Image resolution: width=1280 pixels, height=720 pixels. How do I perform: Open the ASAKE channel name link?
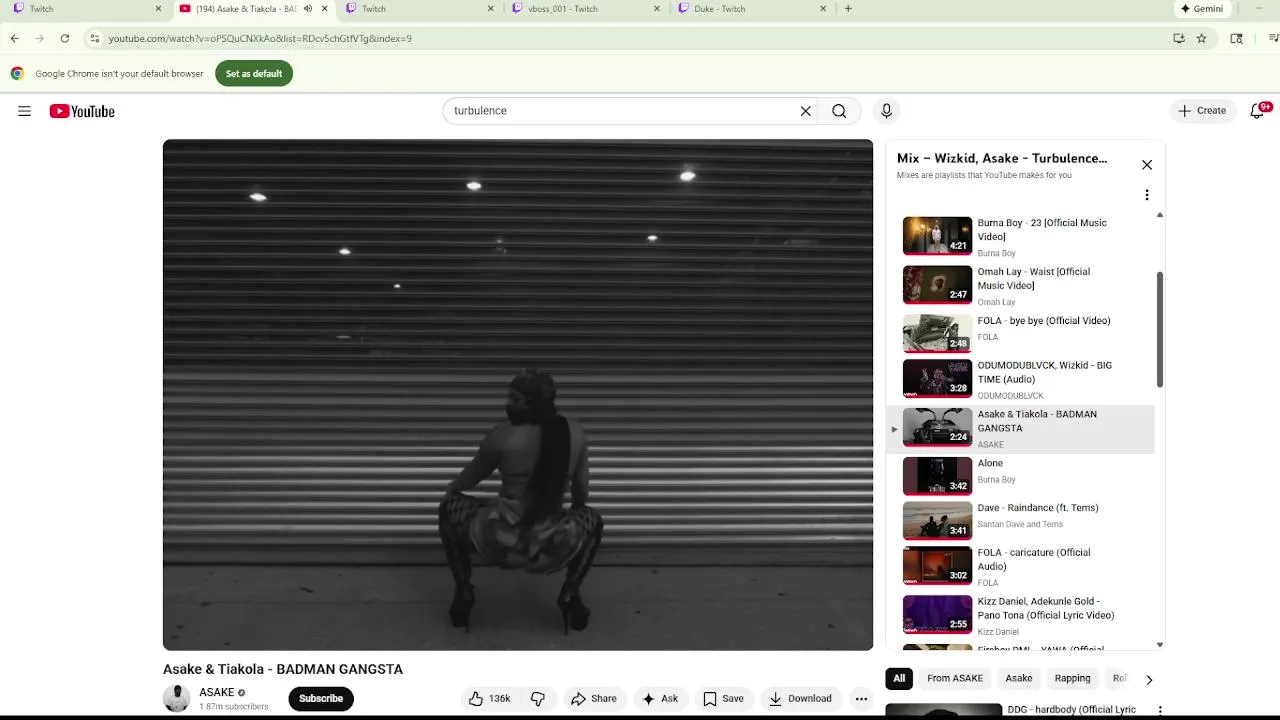click(216, 692)
